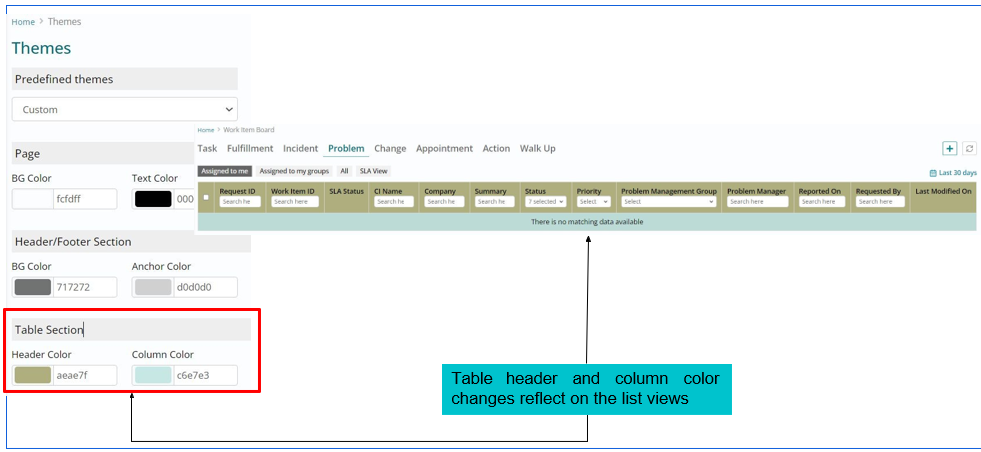The height and width of the screenshot is (452, 981).
Task: Open the Priority Select dropdown
Action: tap(594, 202)
